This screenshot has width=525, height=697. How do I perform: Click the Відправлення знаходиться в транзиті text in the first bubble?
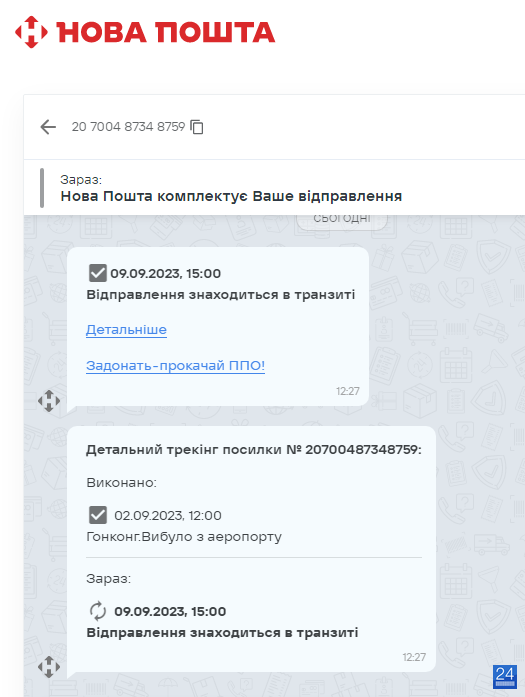(x=220, y=295)
